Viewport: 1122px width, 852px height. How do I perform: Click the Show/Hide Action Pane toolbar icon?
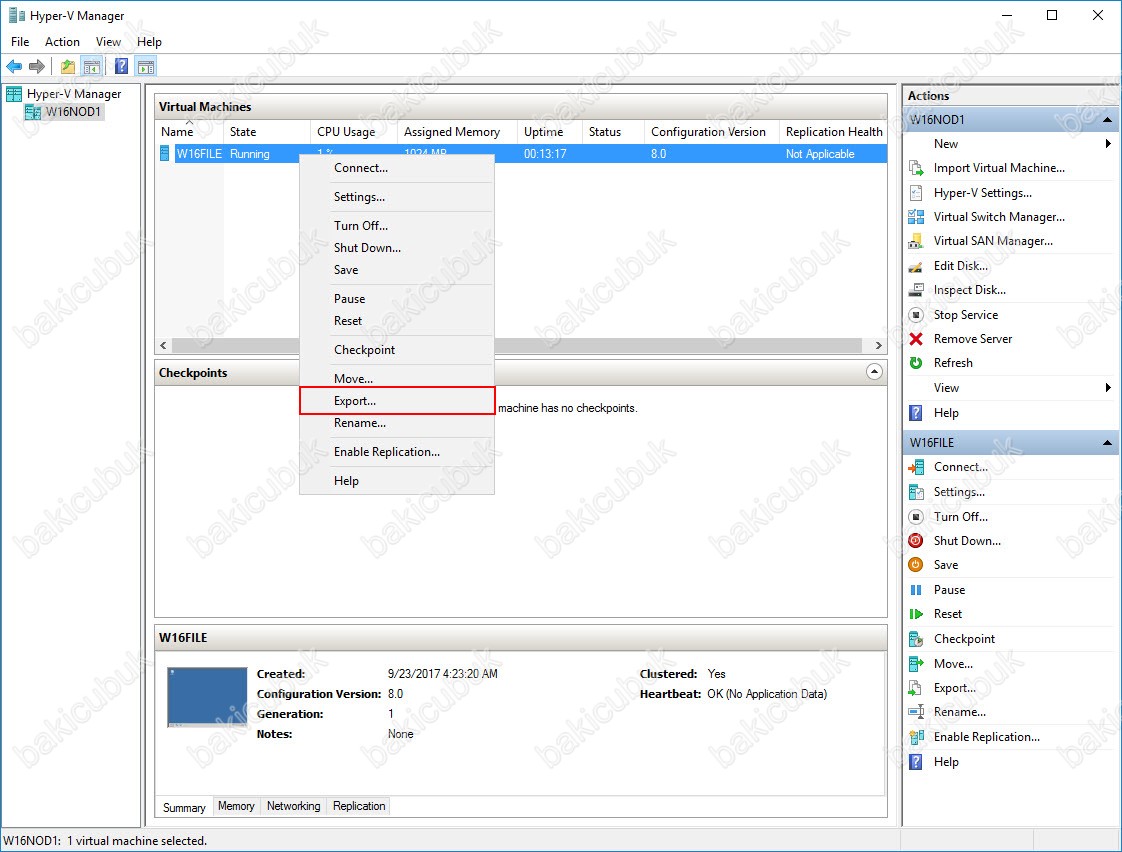(146, 67)
